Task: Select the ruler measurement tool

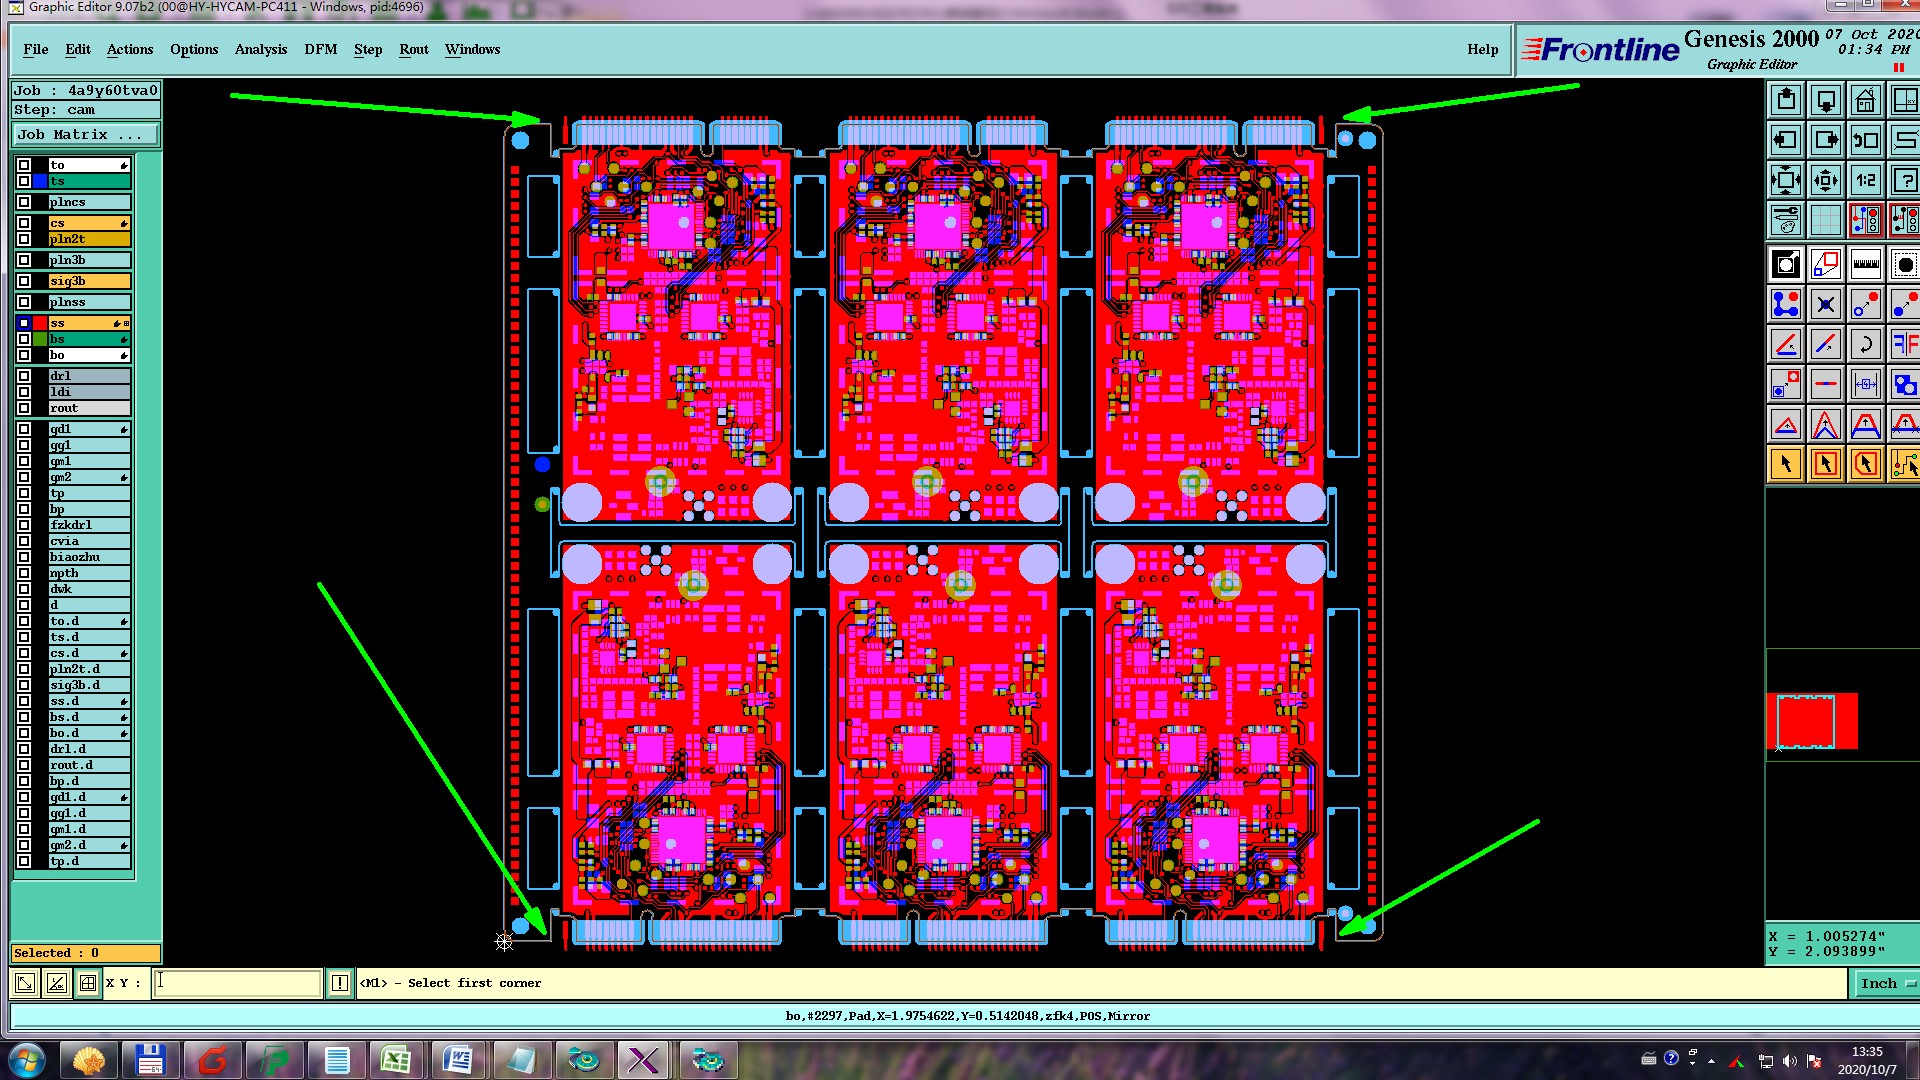Action: pos(1865,265)
